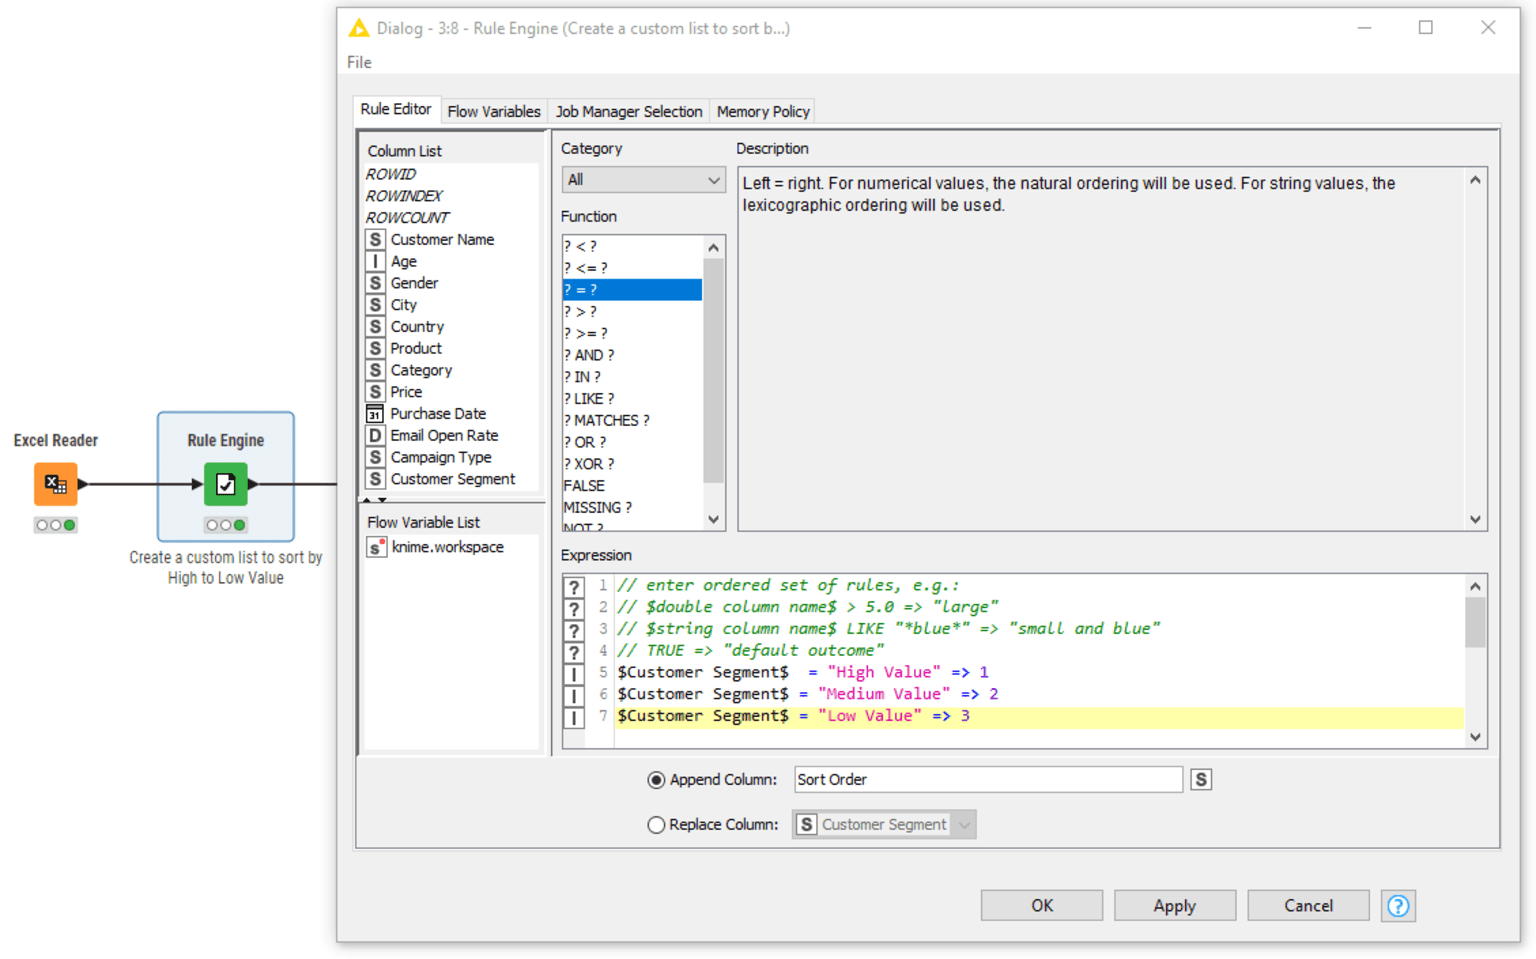Click the Excel Reader node icon

tap(56, 484)
